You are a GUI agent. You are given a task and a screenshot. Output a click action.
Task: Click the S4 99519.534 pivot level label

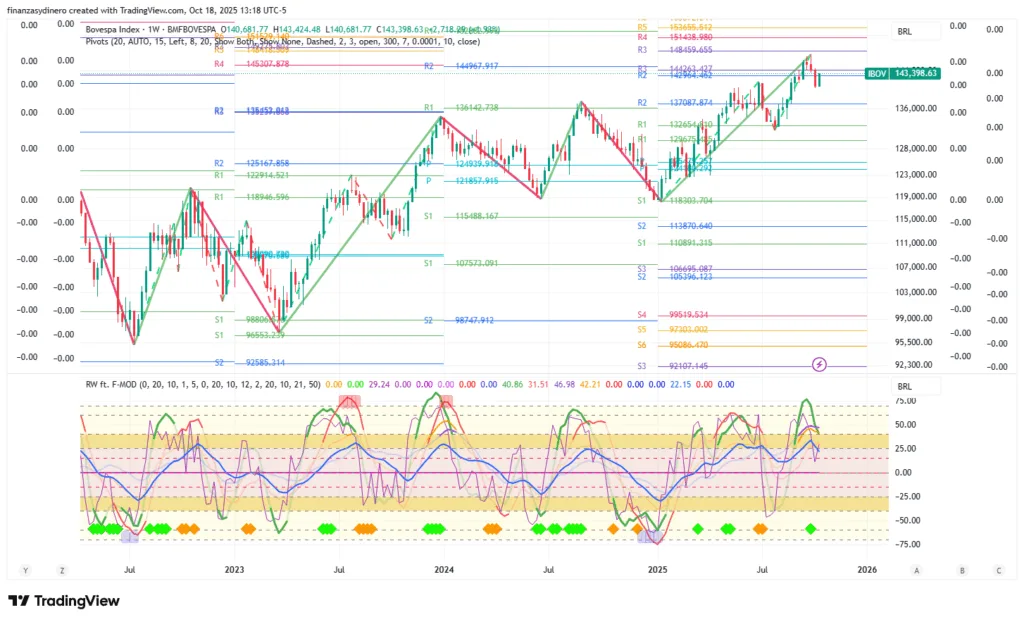pyautogui.click(x=682, y=315)
